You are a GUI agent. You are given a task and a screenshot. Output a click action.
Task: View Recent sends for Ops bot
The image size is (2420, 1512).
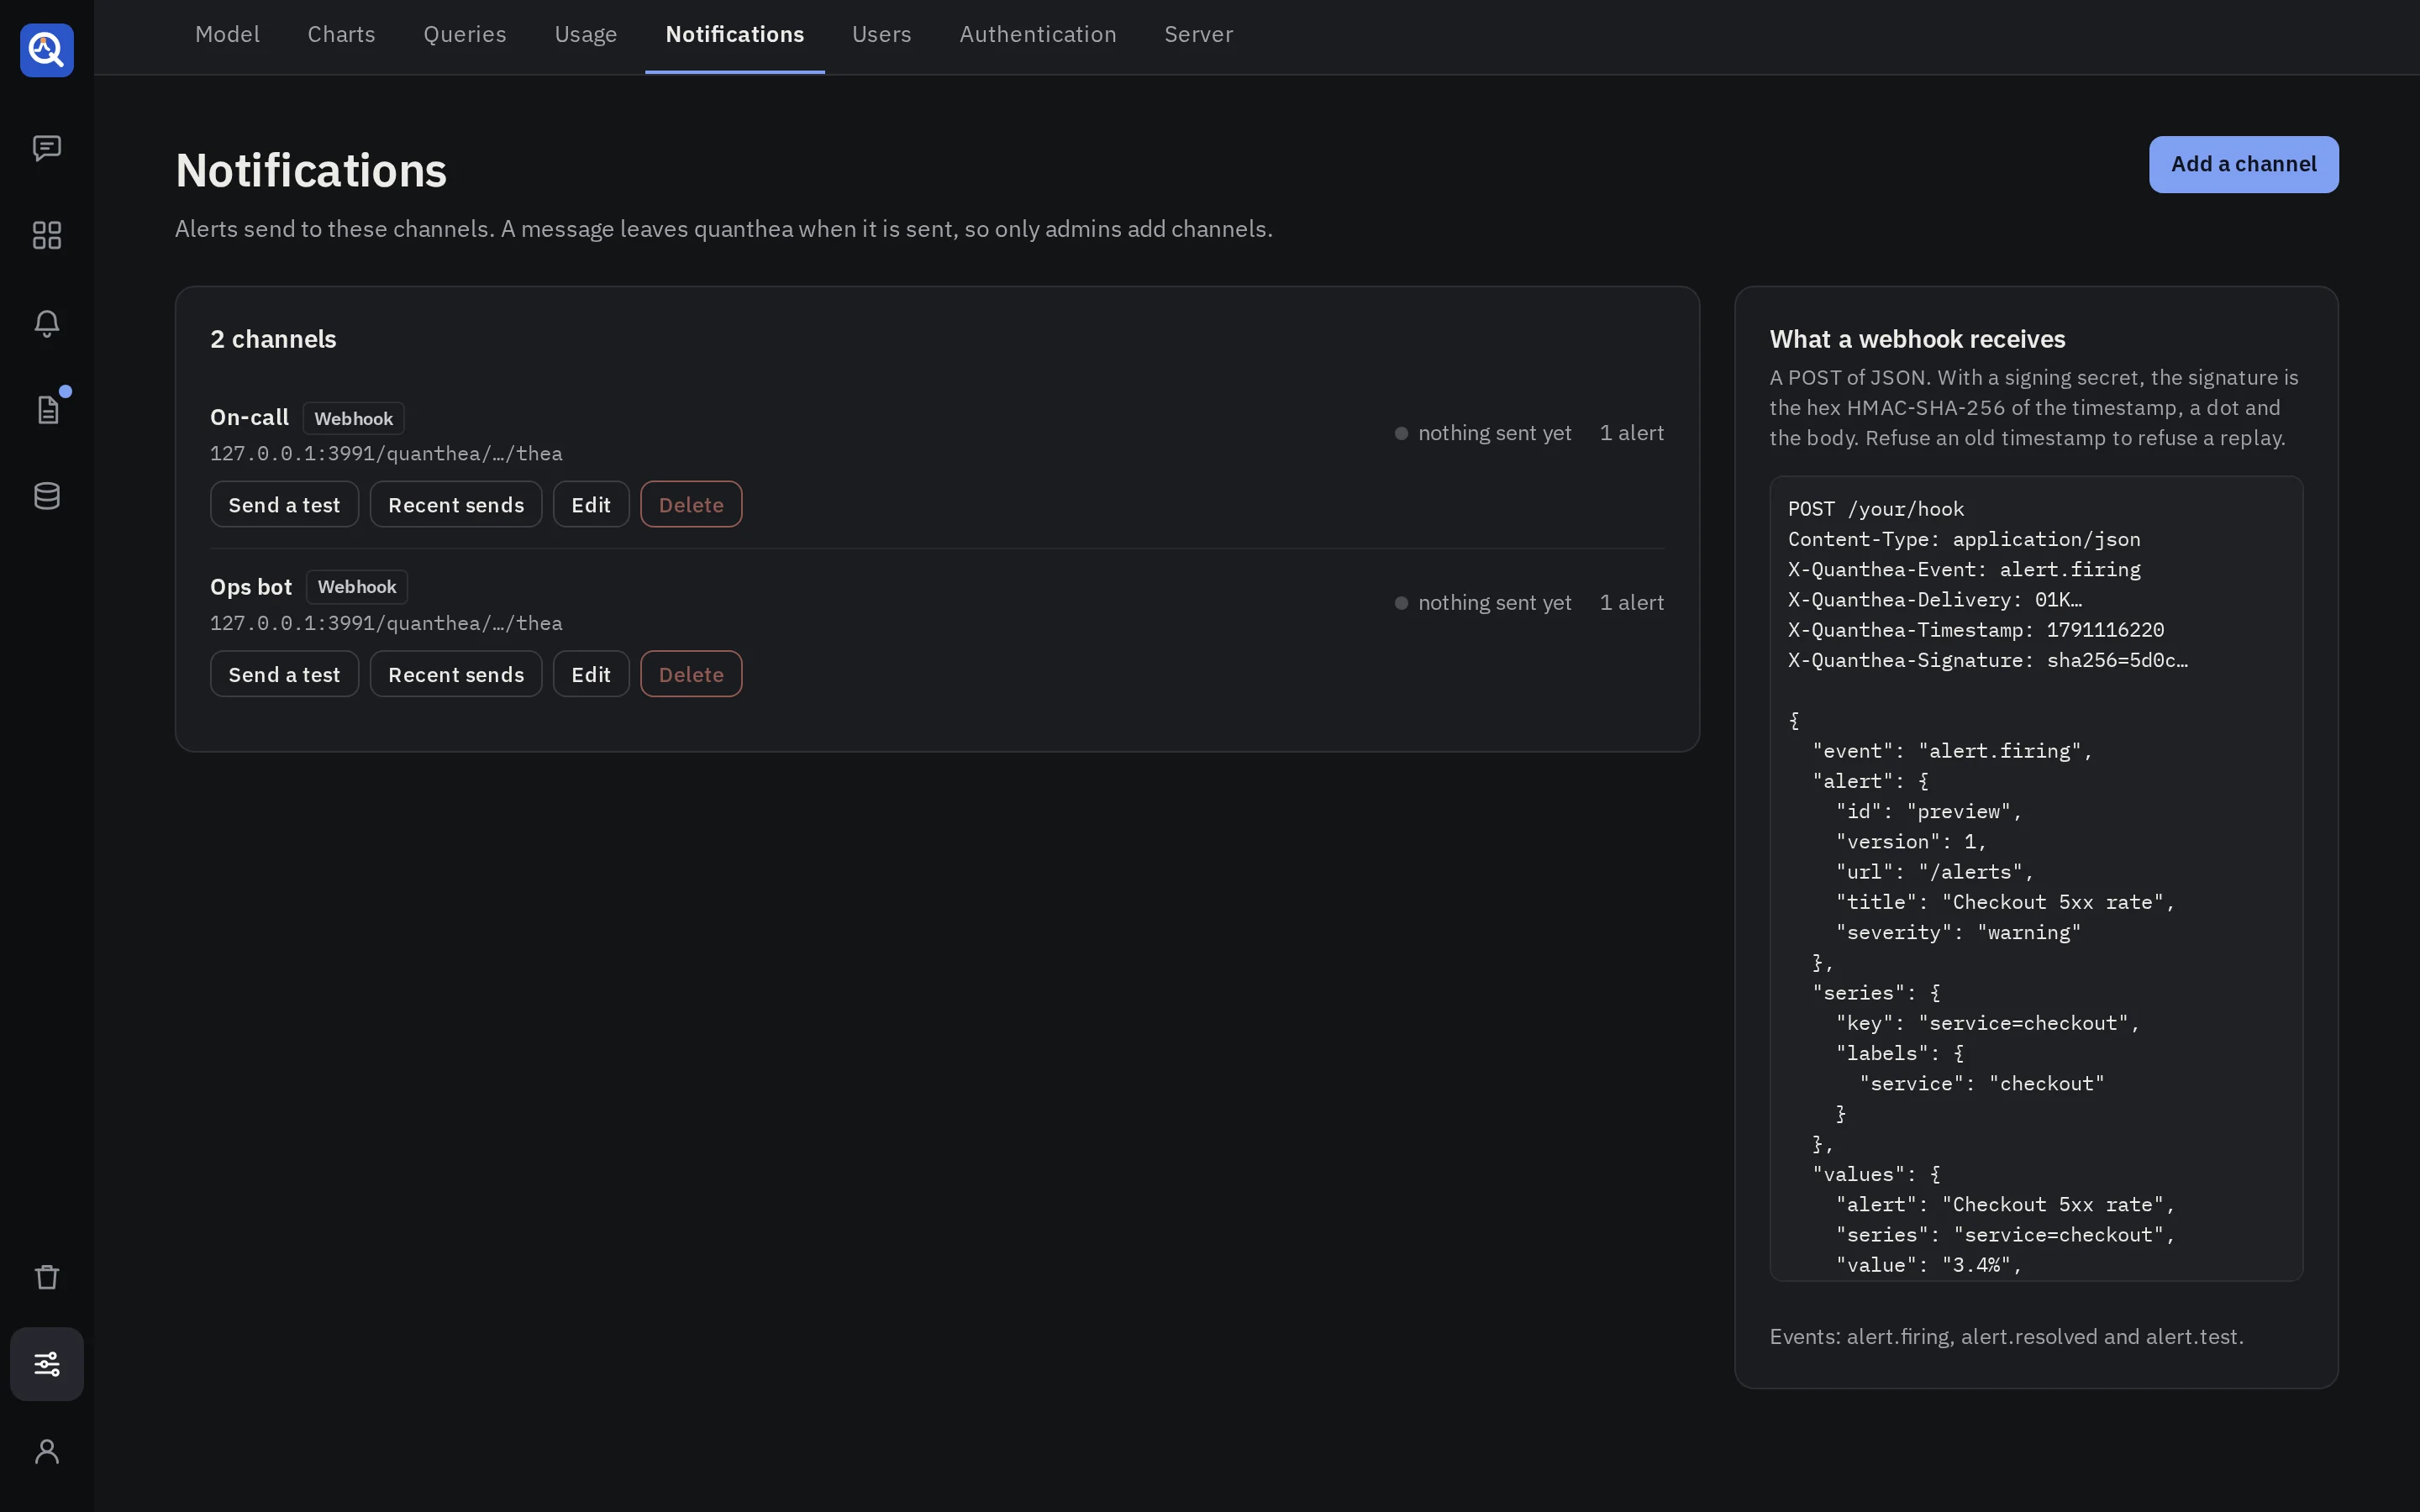click(456, 674)
